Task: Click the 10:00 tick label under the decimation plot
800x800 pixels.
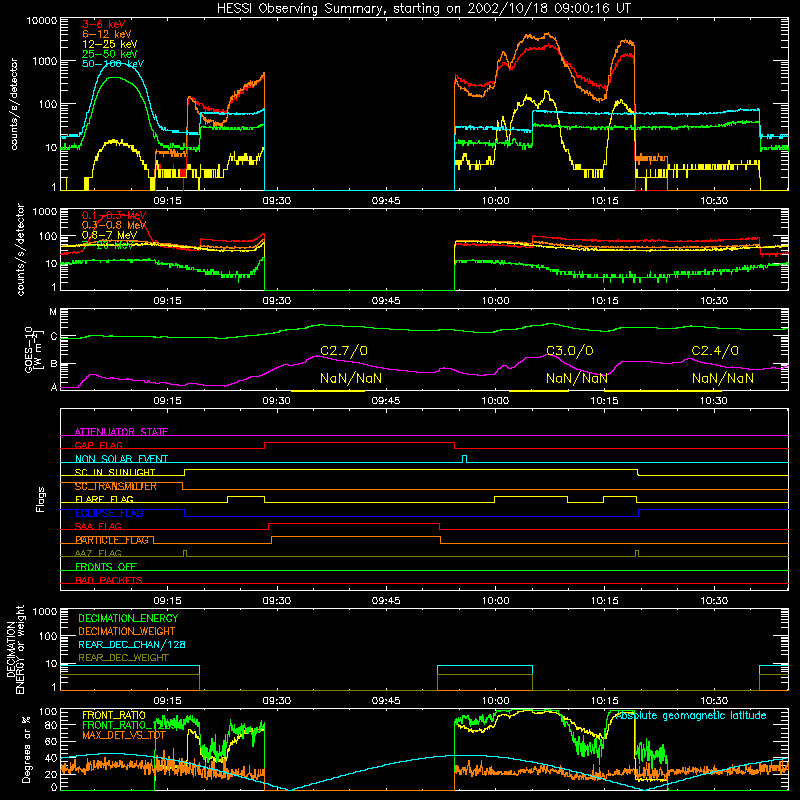Action: 495,701
